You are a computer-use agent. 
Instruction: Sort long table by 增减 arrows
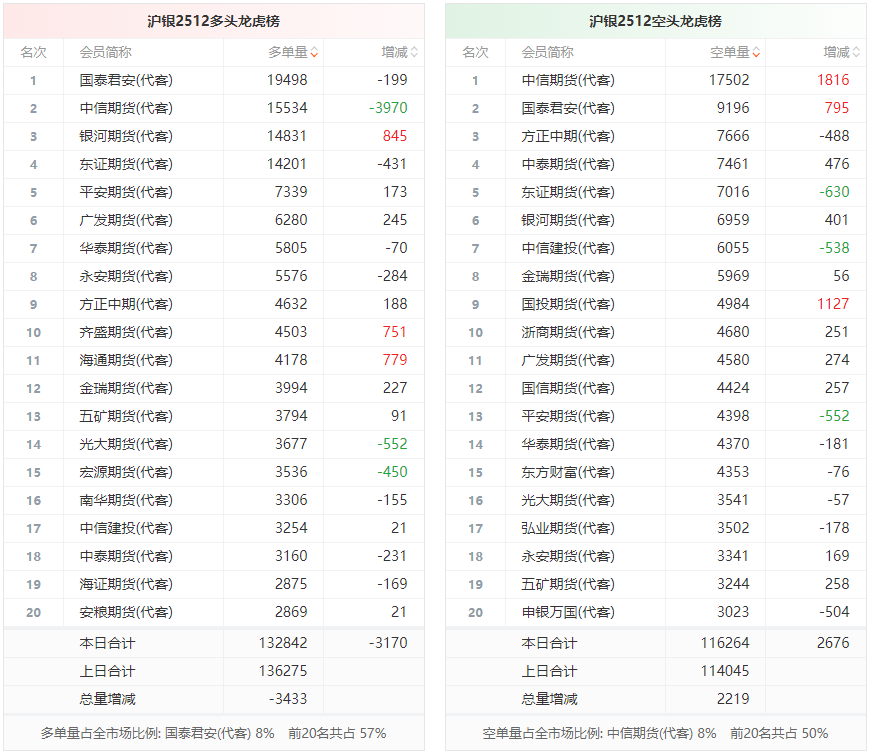point(414,53)
